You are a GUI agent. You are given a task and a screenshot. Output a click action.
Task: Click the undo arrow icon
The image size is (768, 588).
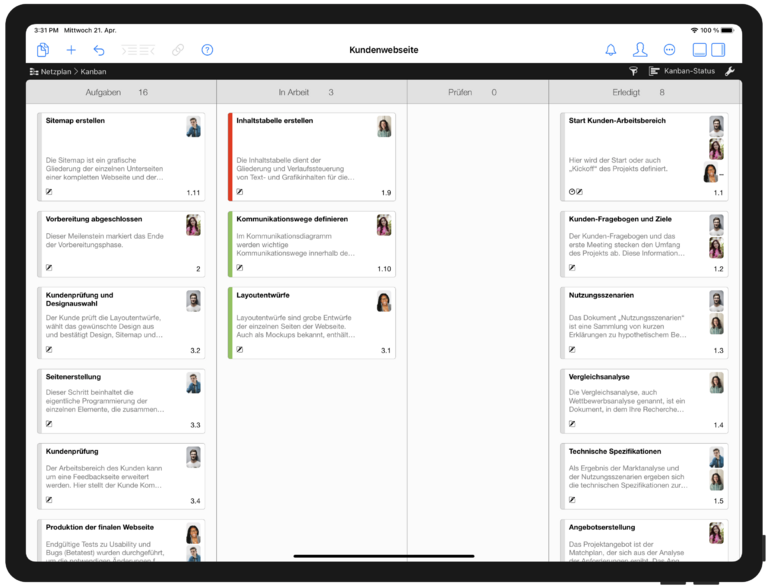[99, 50]
